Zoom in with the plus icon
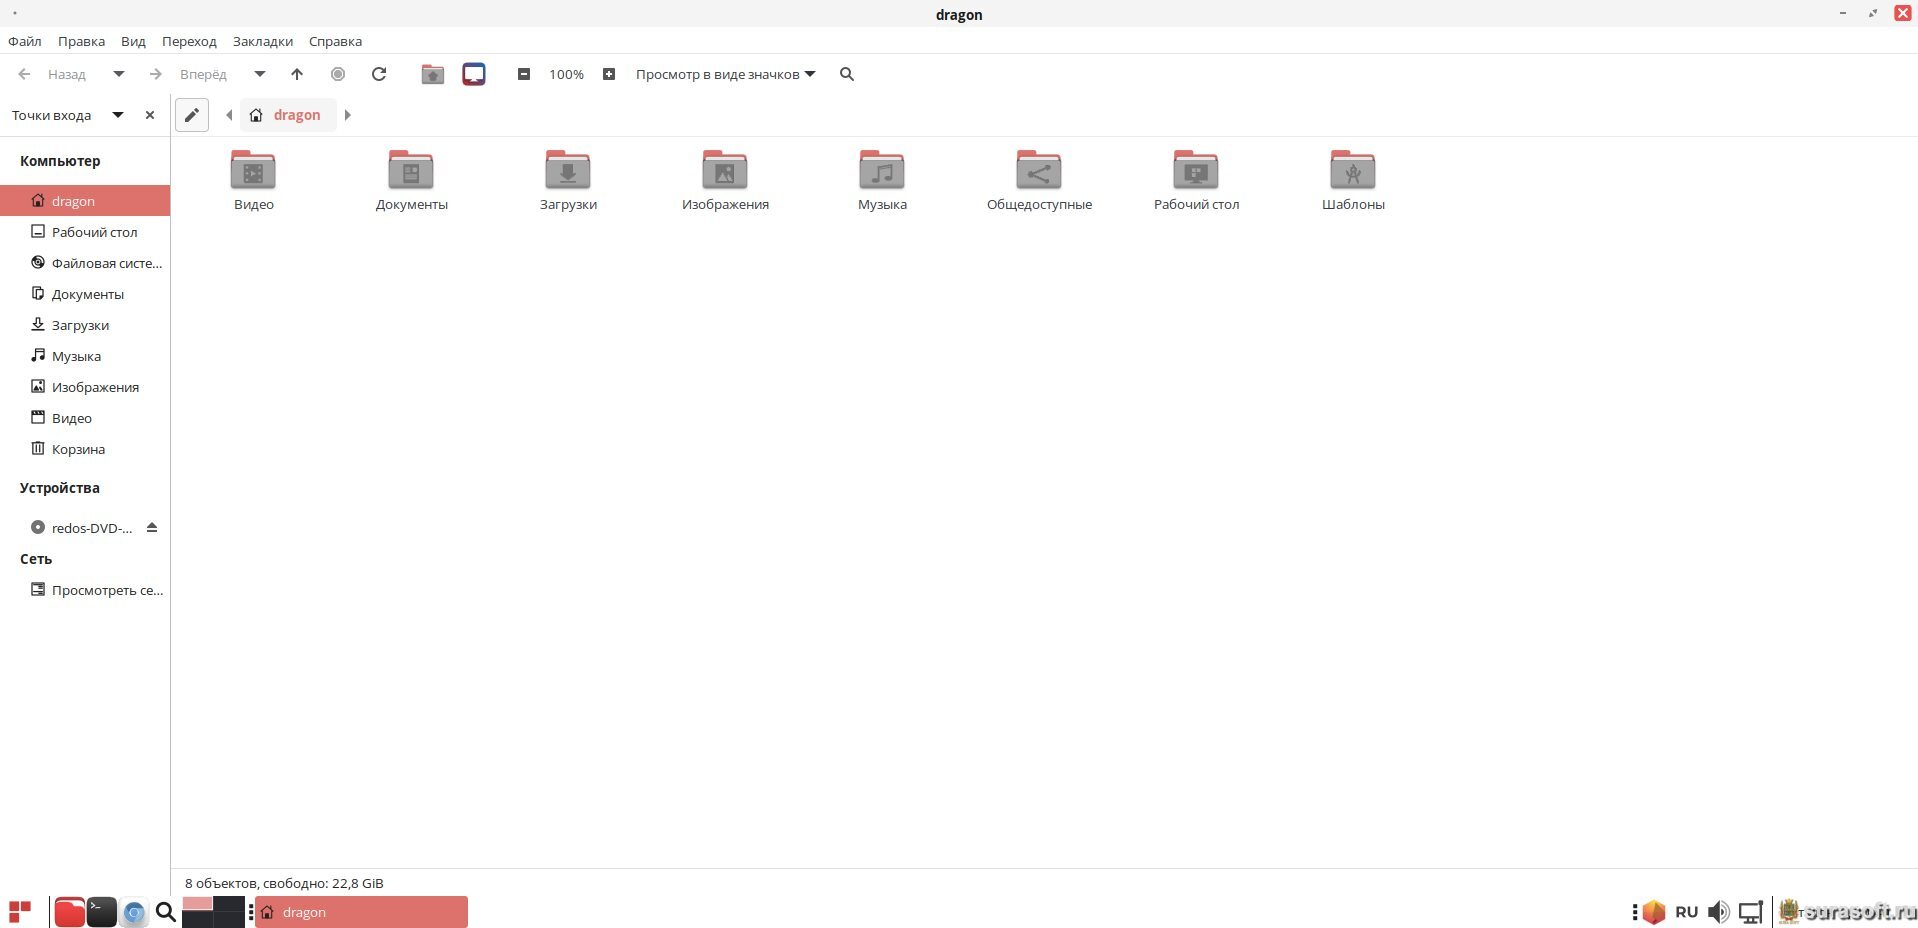The height and width of the screenshot is (928, 1918). click(608, 74)
